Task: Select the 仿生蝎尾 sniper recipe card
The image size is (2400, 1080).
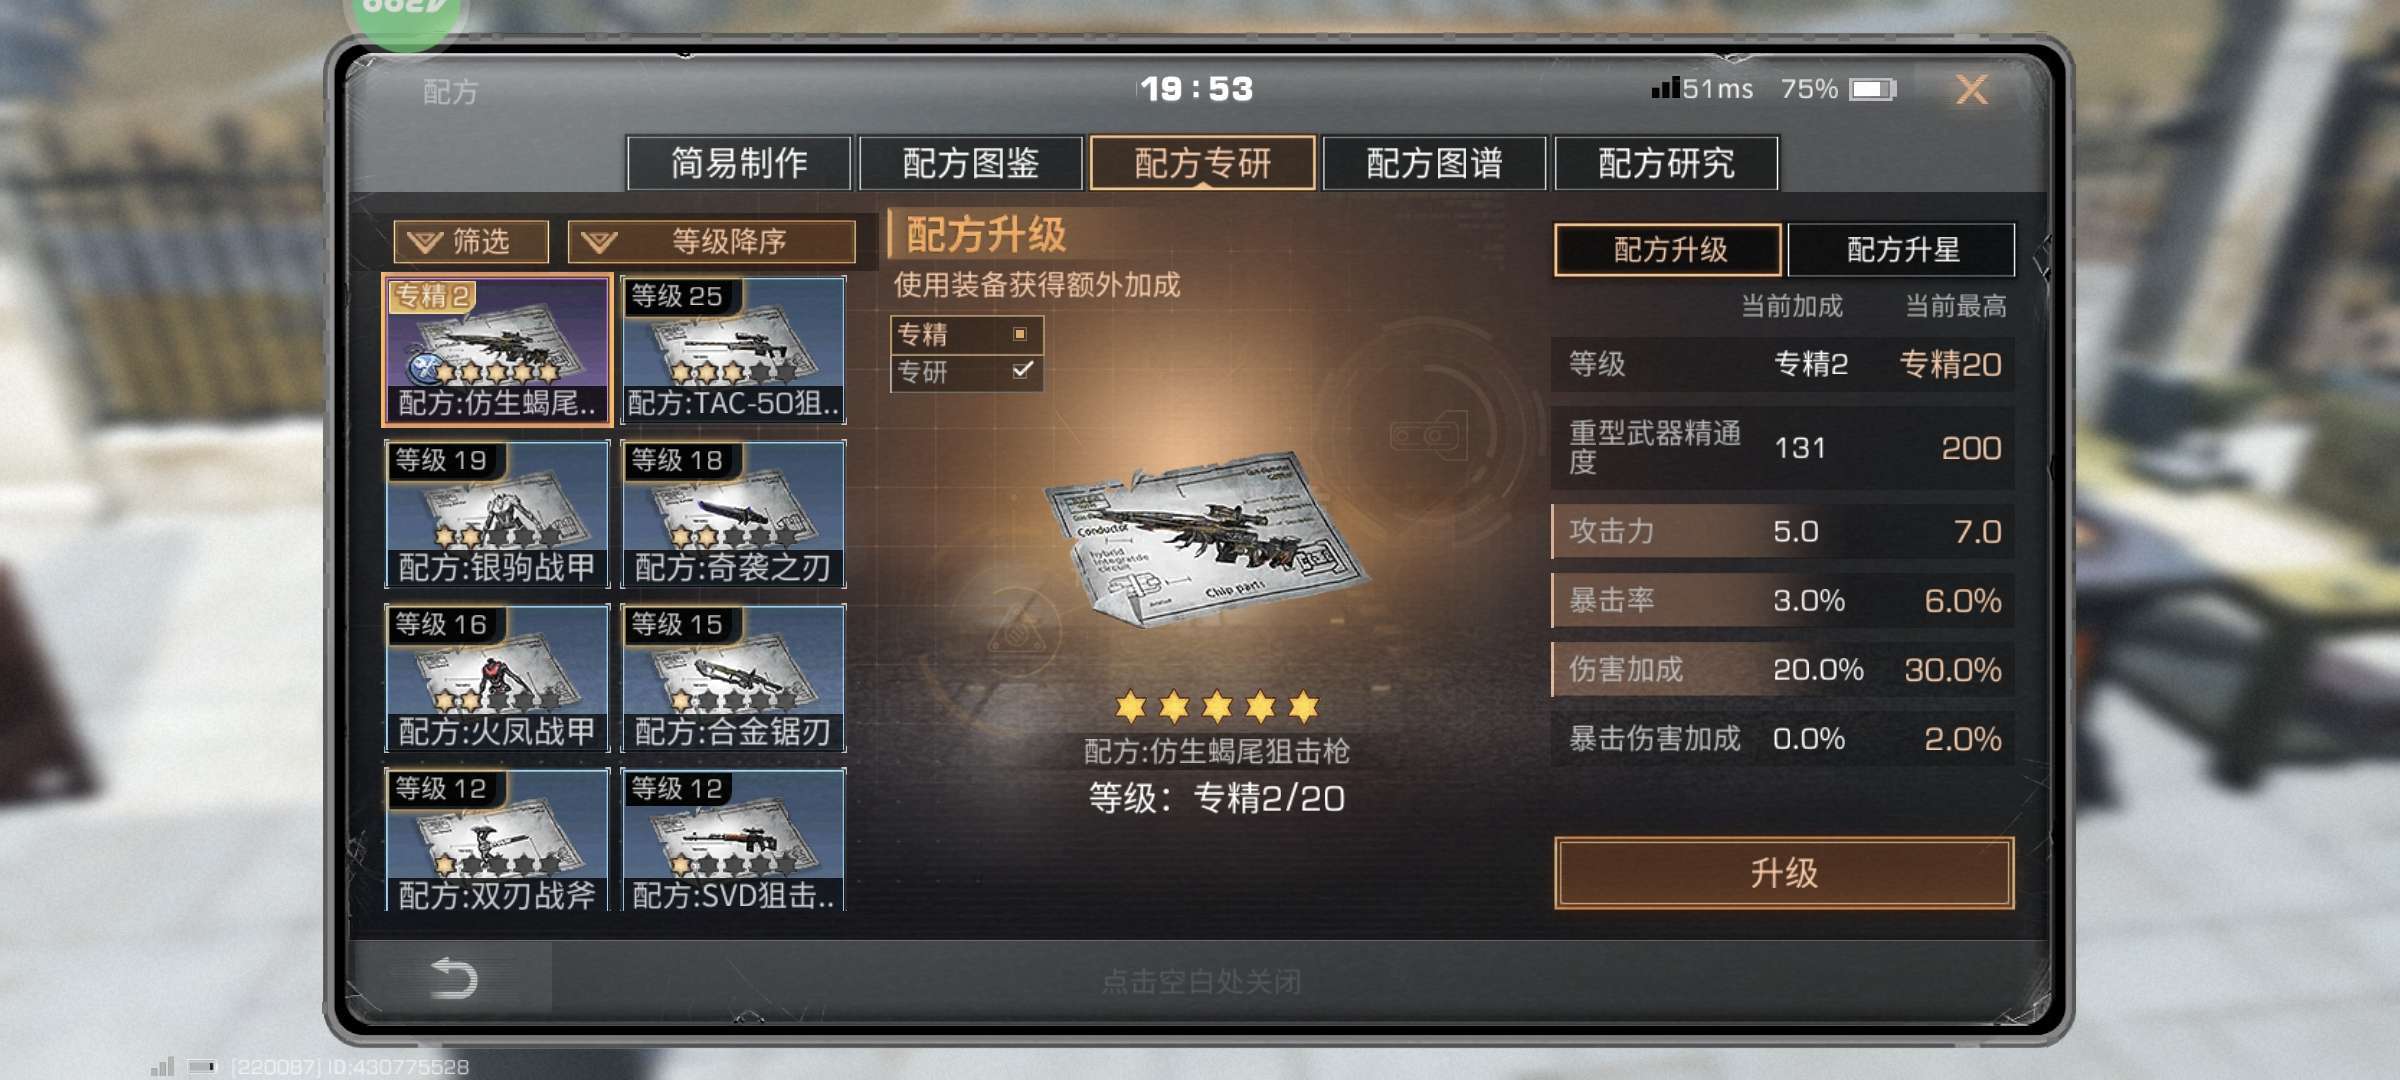Action: pos(497,350)
